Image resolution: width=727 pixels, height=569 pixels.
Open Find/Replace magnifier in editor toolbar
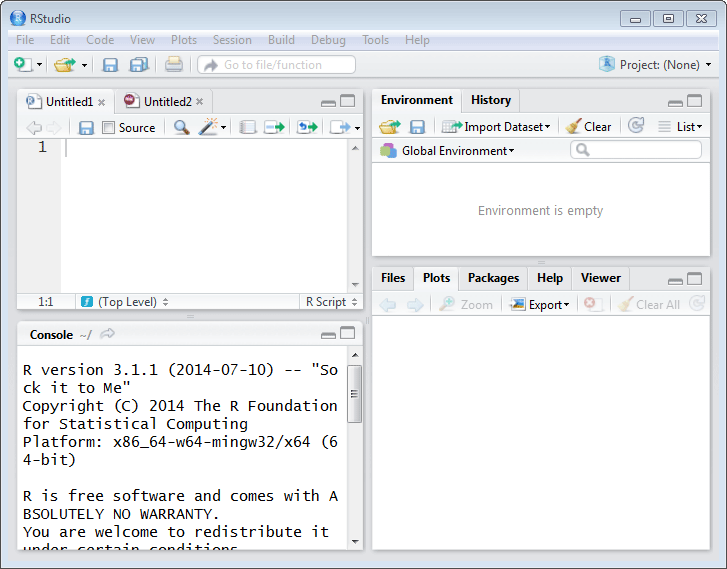181,127
